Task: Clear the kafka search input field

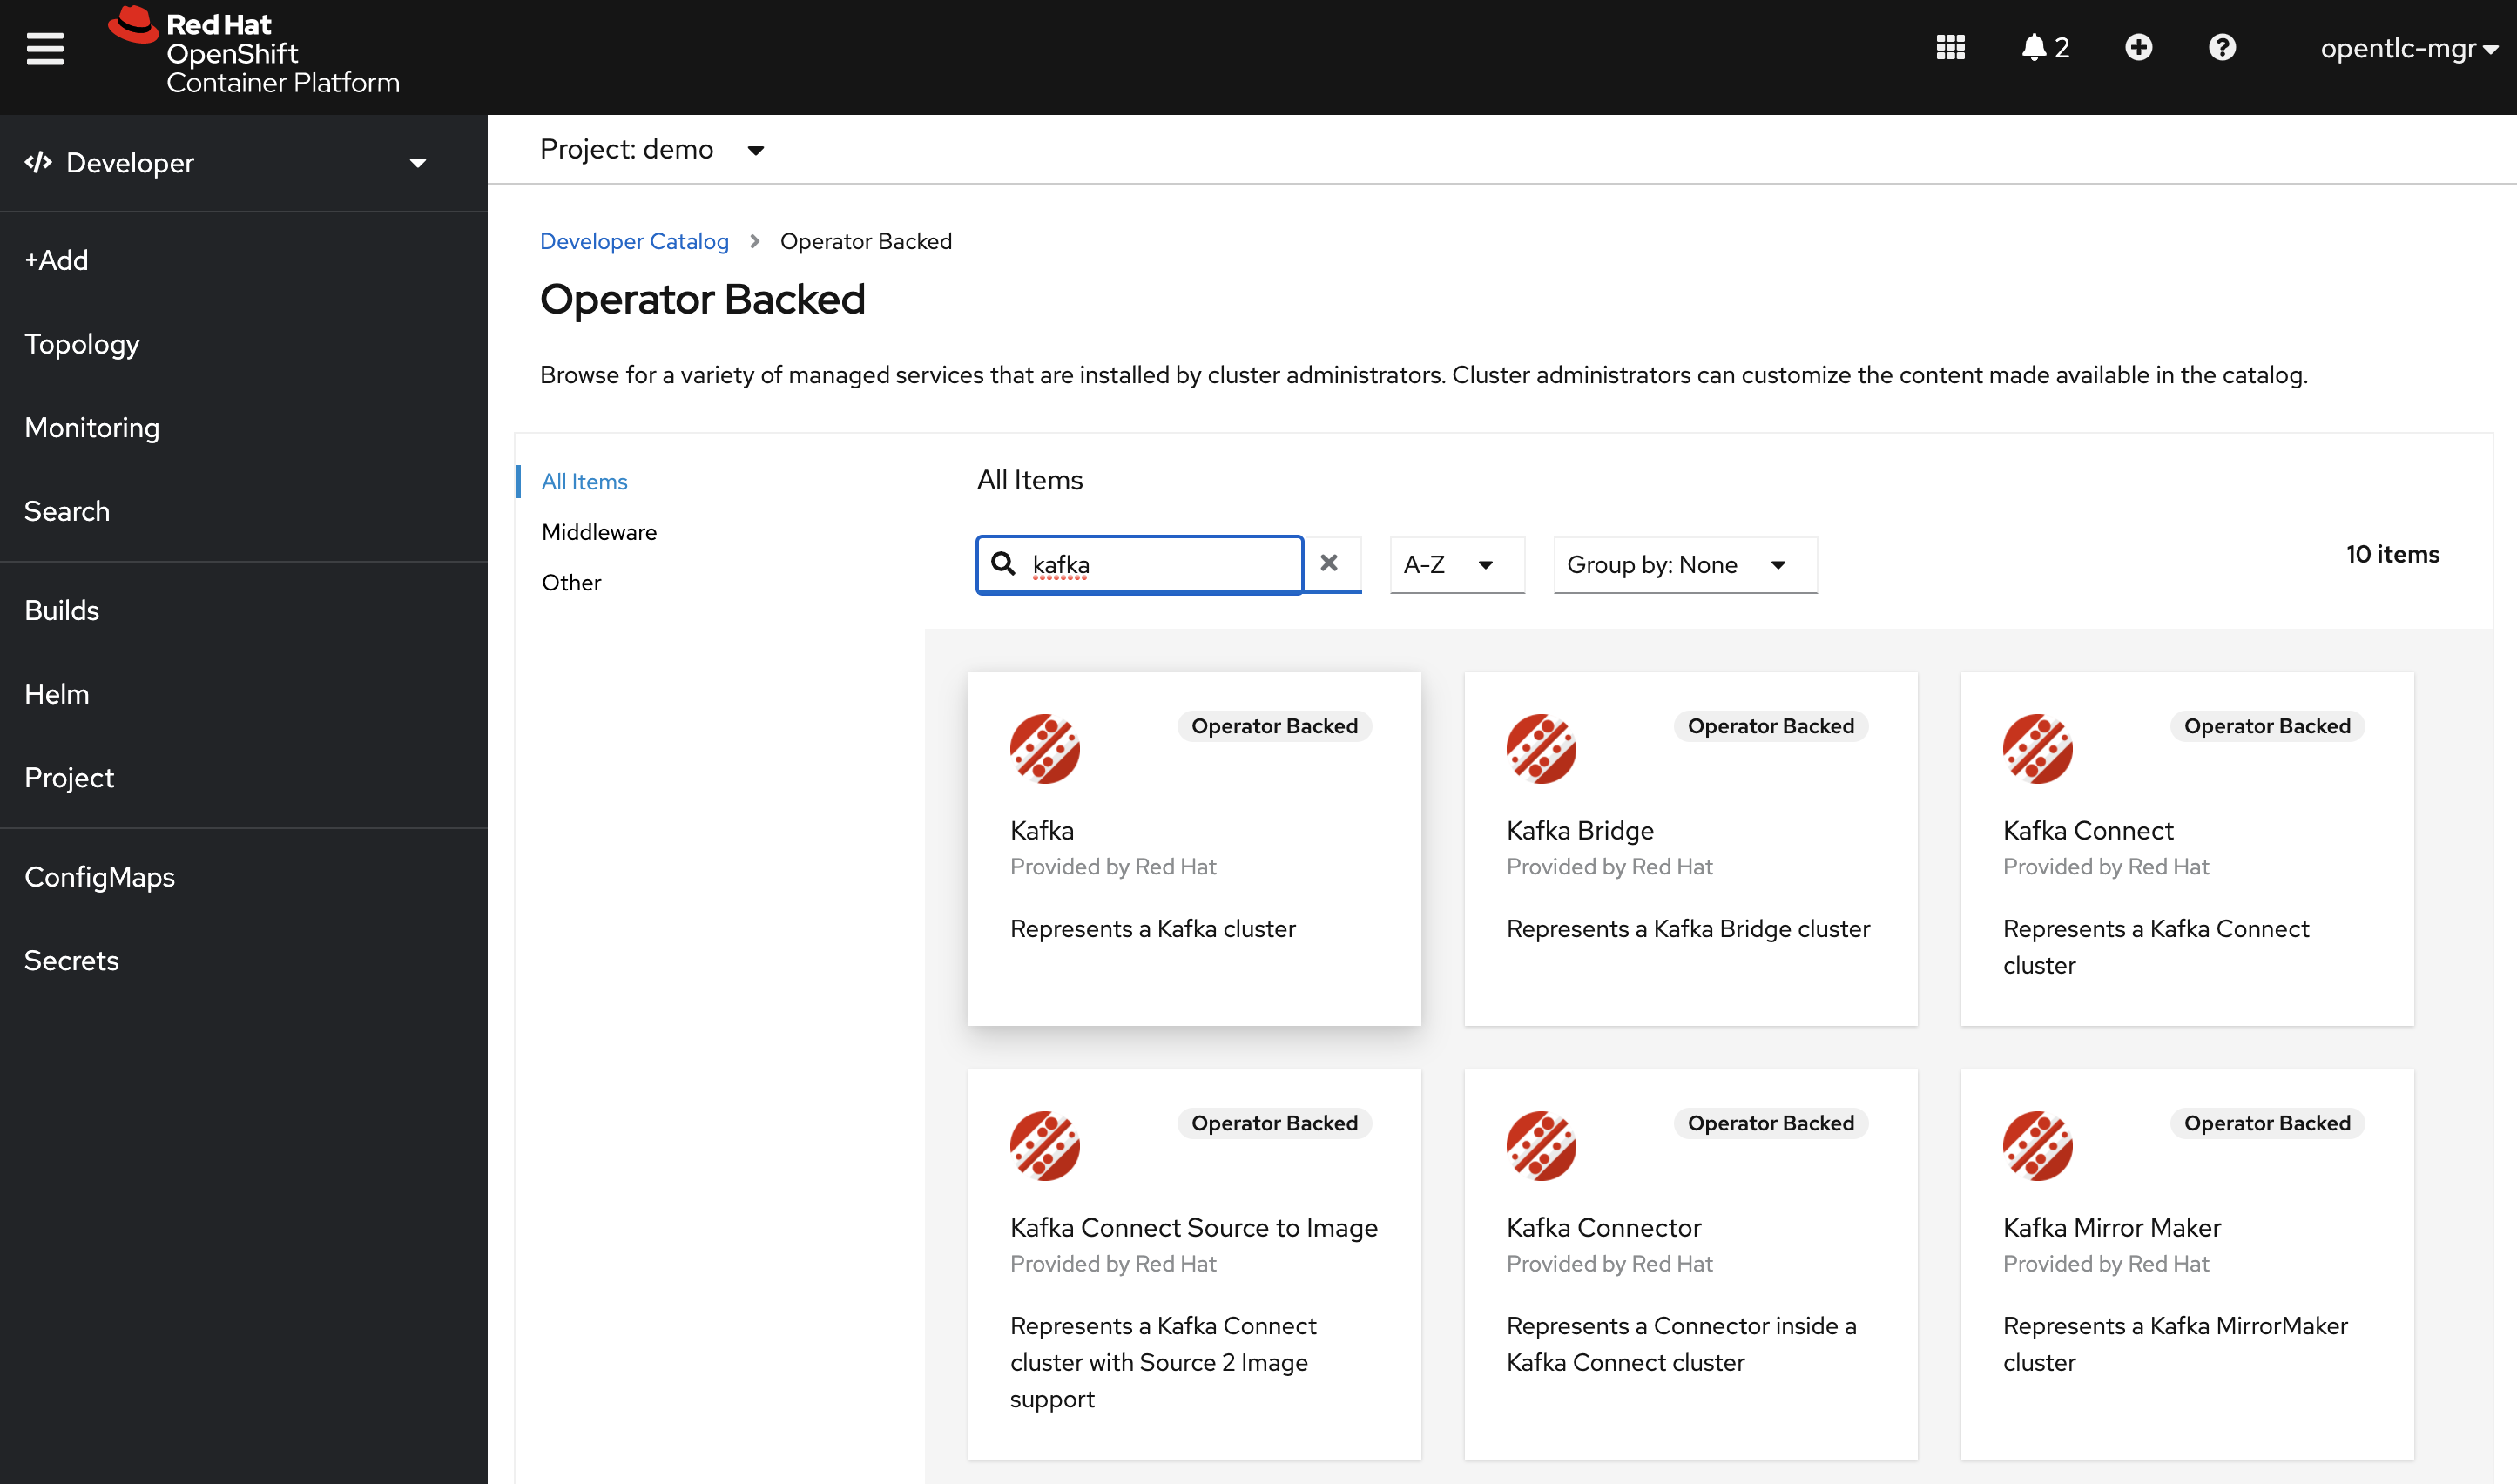Action: coord(1332,565)
